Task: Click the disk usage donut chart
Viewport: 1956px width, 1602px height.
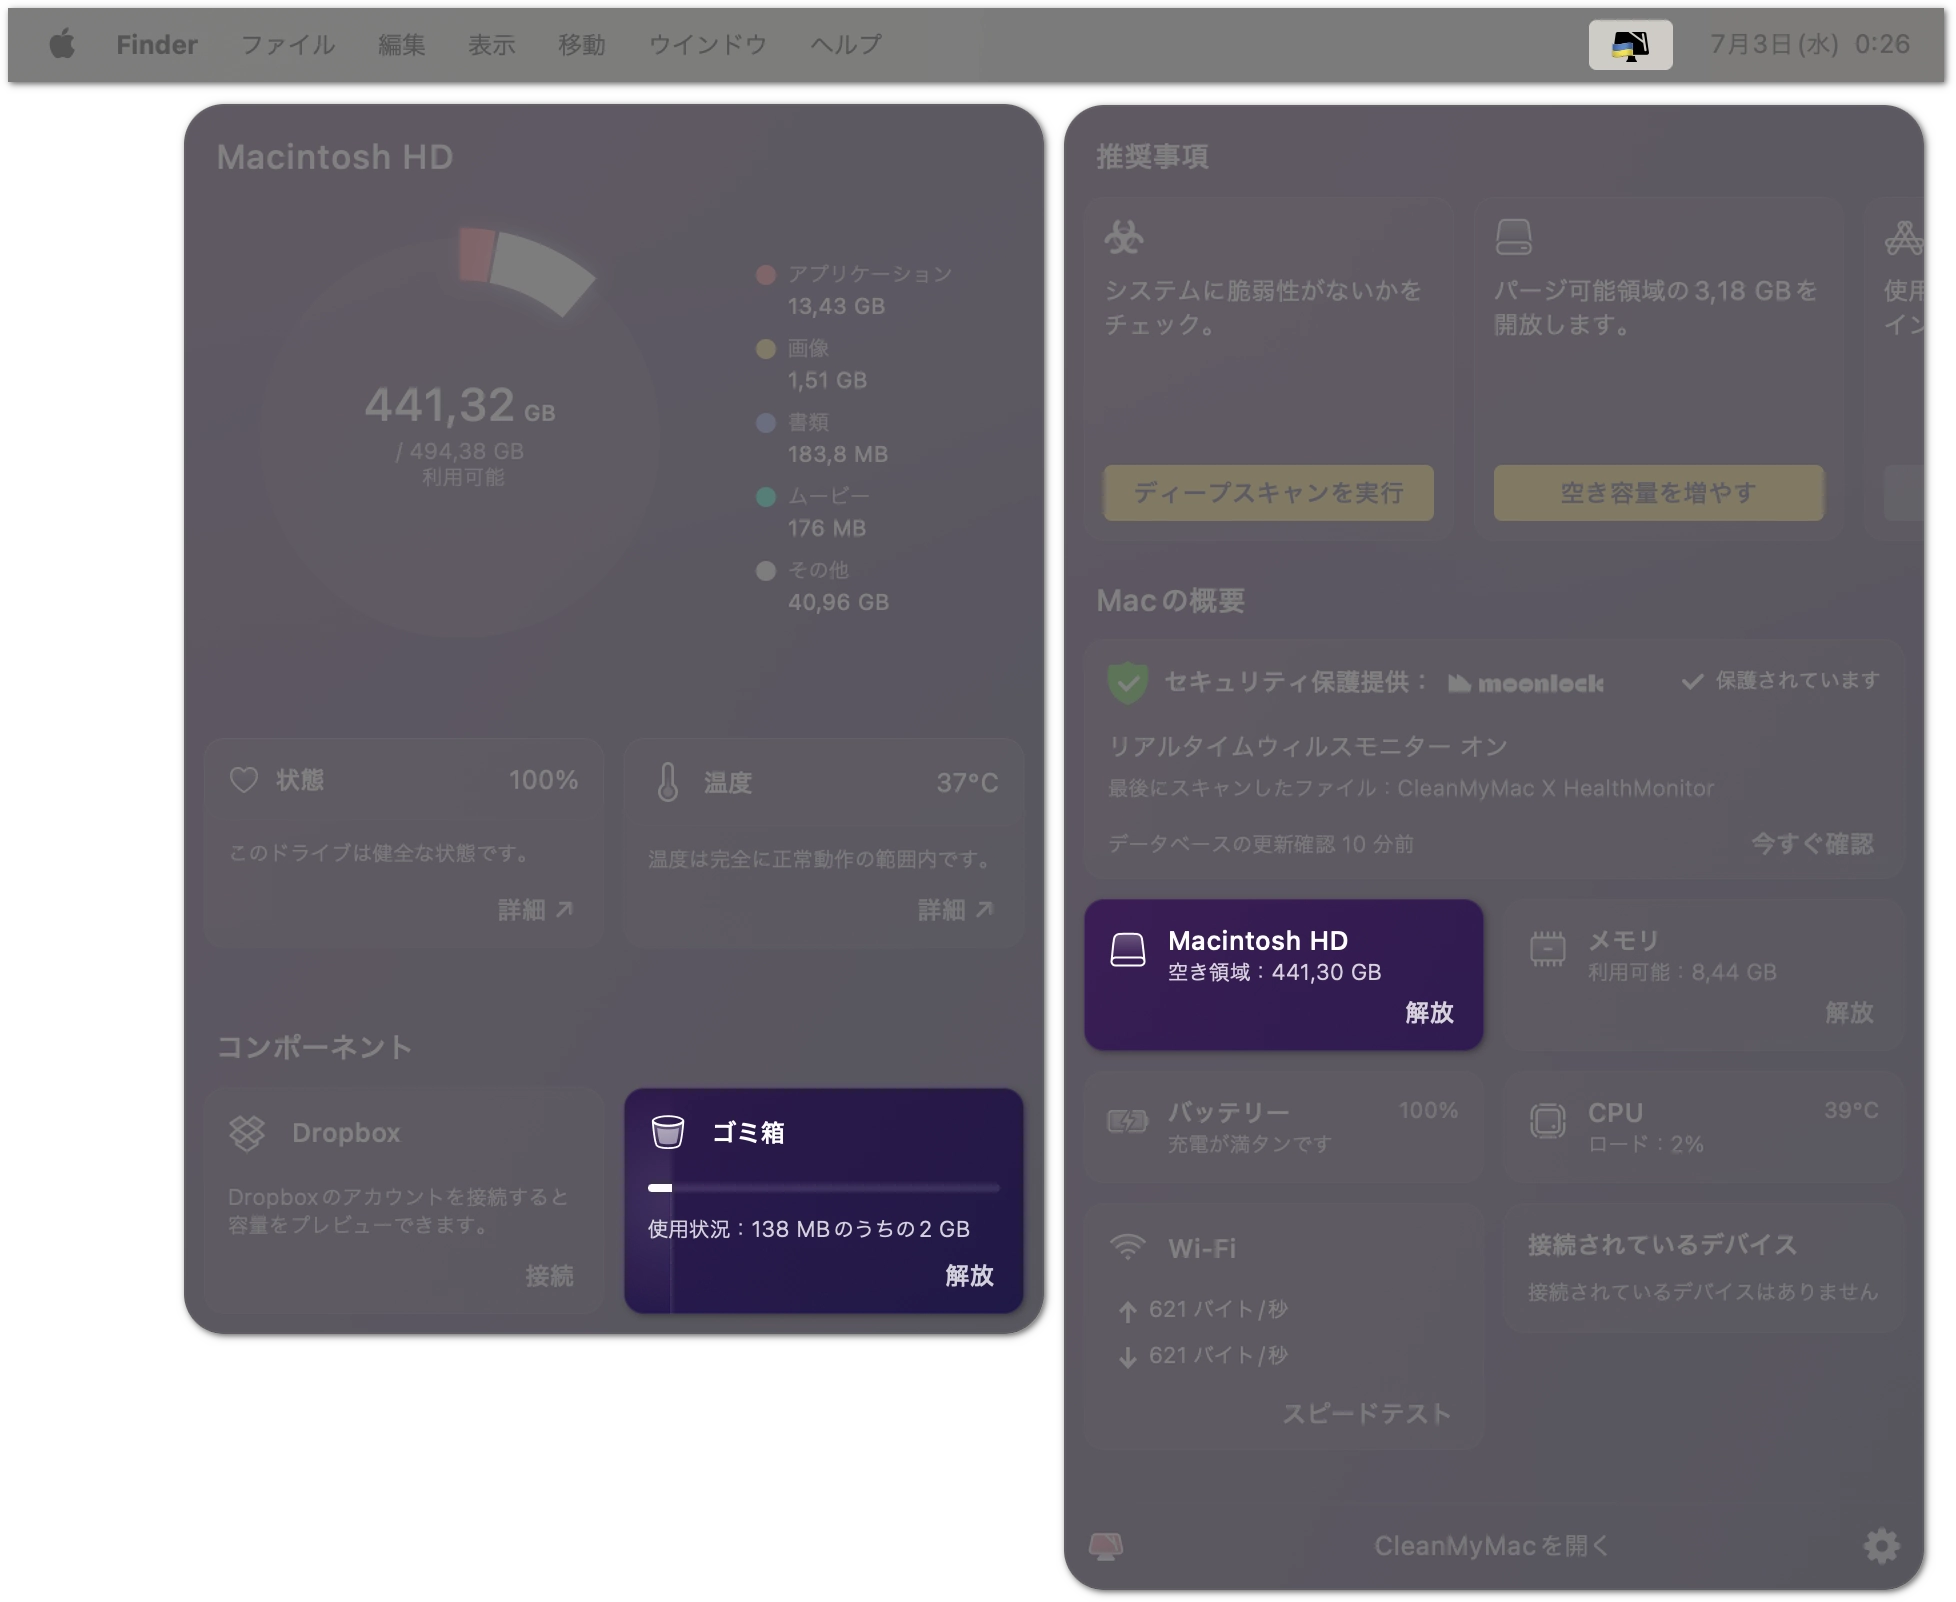Action: coord(459,432)
